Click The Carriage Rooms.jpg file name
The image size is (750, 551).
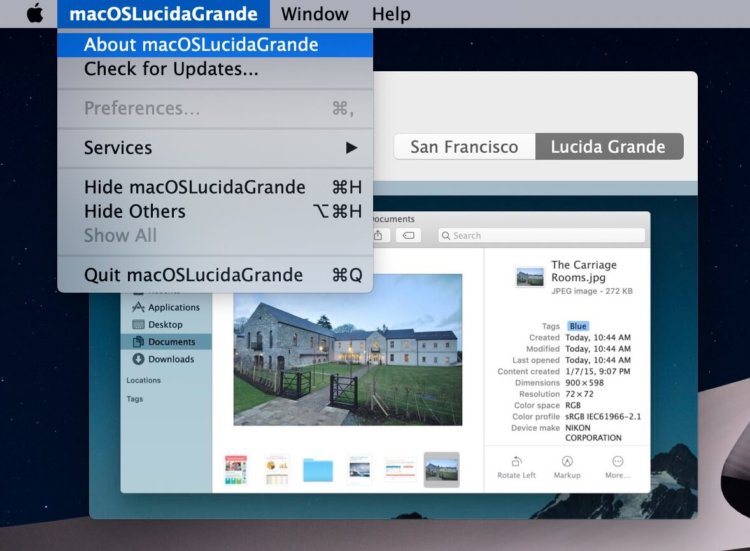click(584, 271)
